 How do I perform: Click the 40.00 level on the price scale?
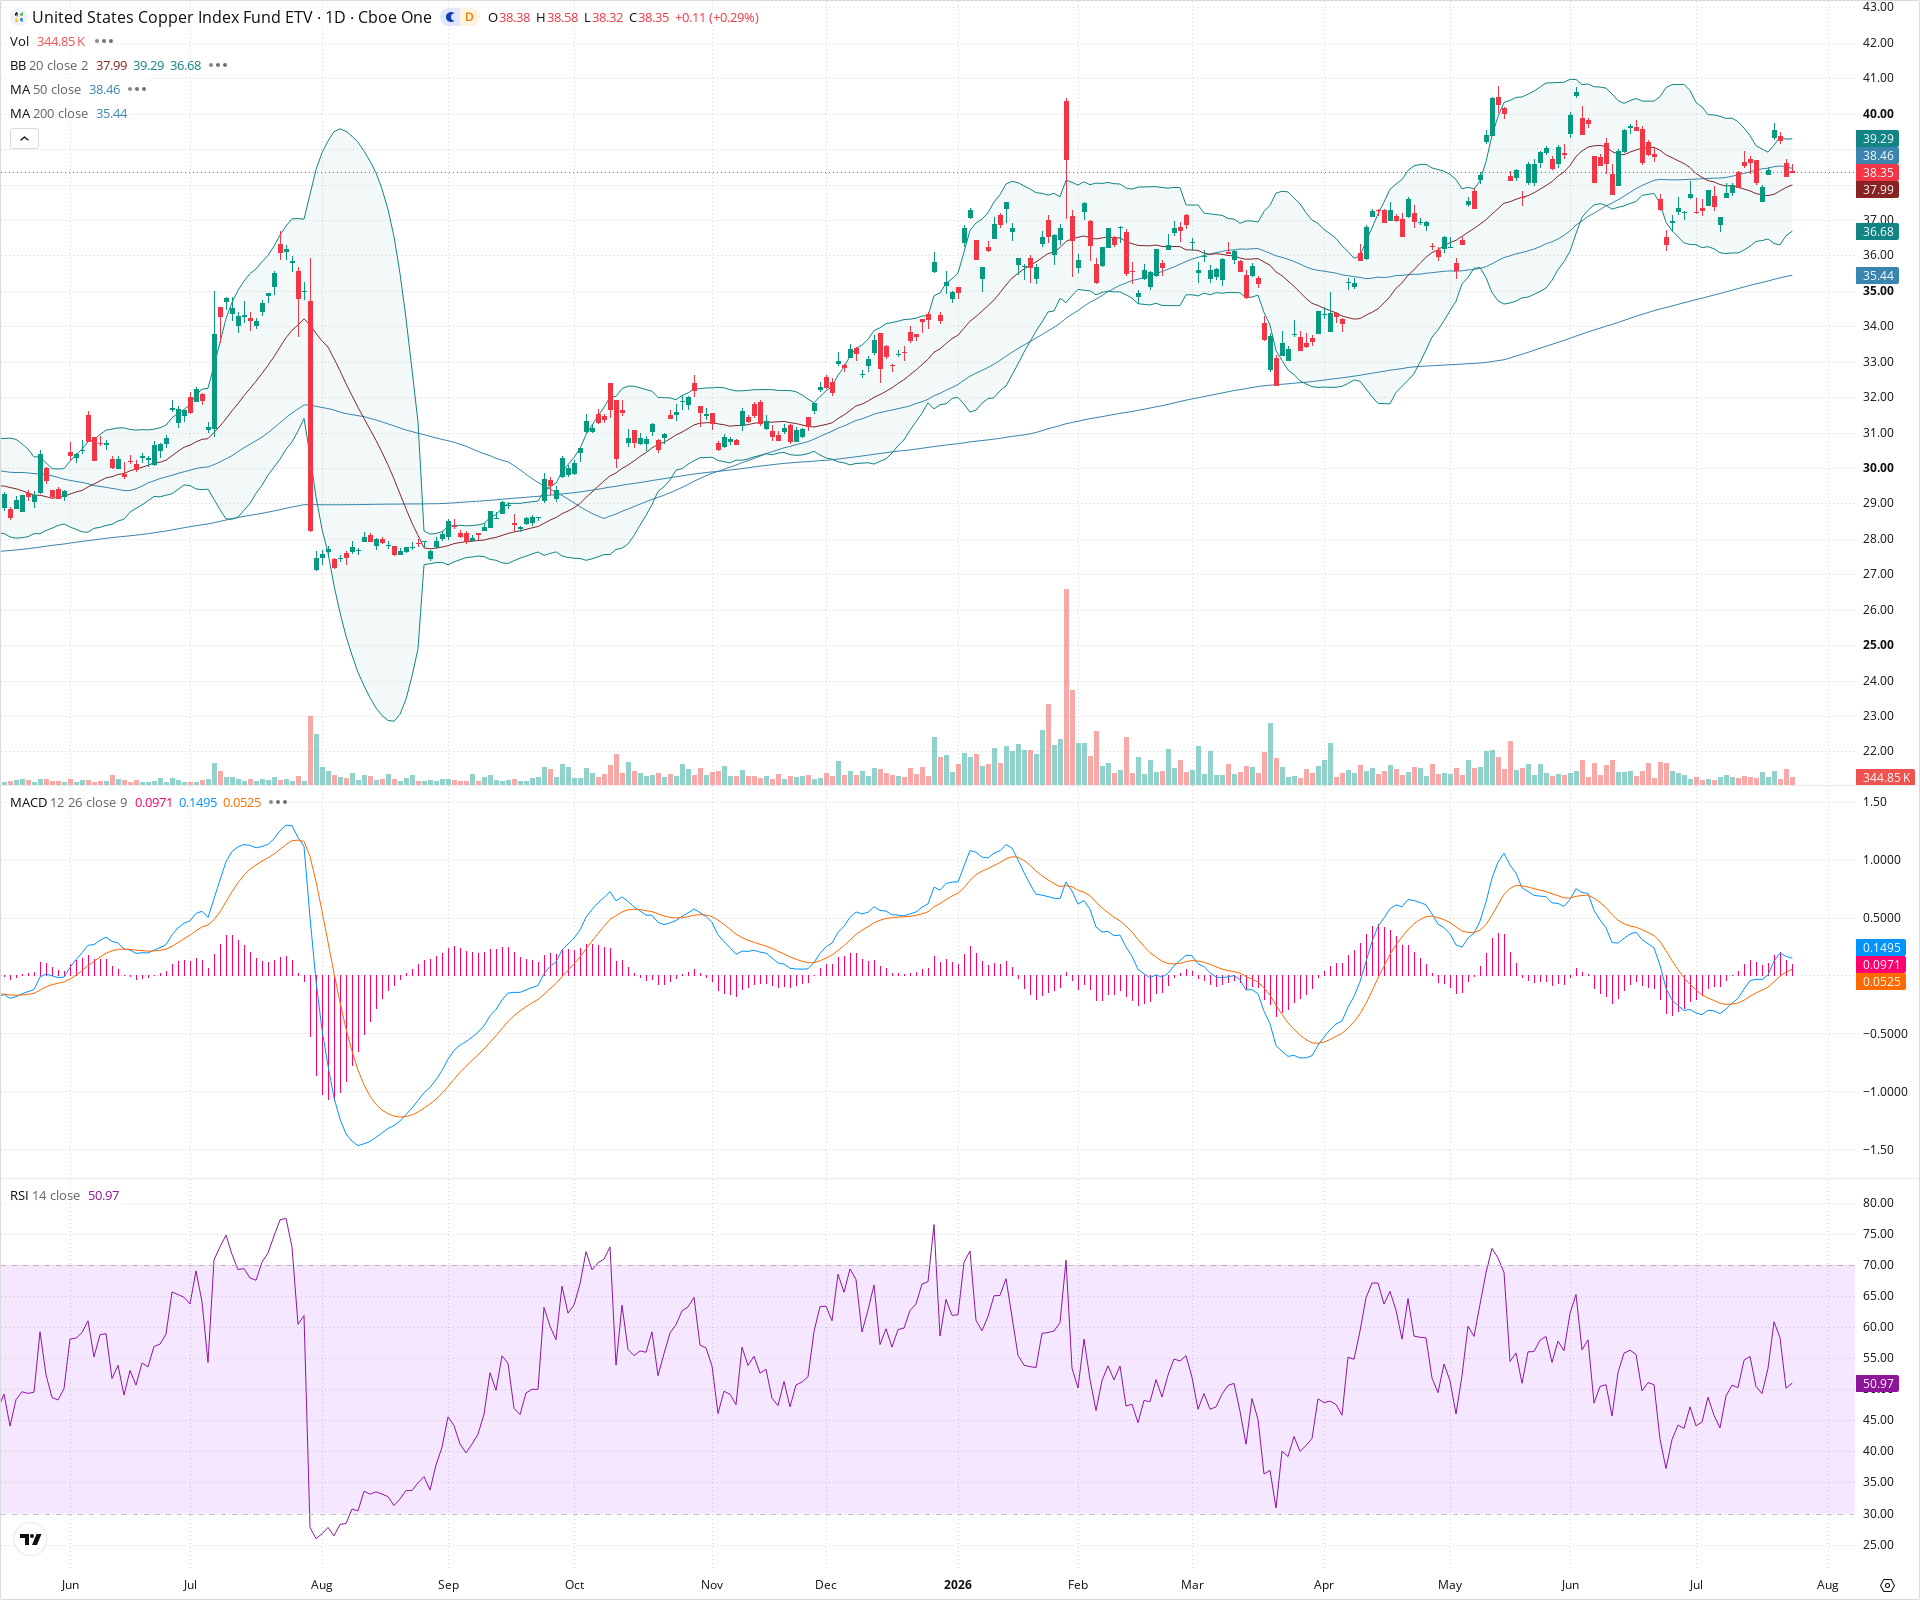tap(1878, 114)
